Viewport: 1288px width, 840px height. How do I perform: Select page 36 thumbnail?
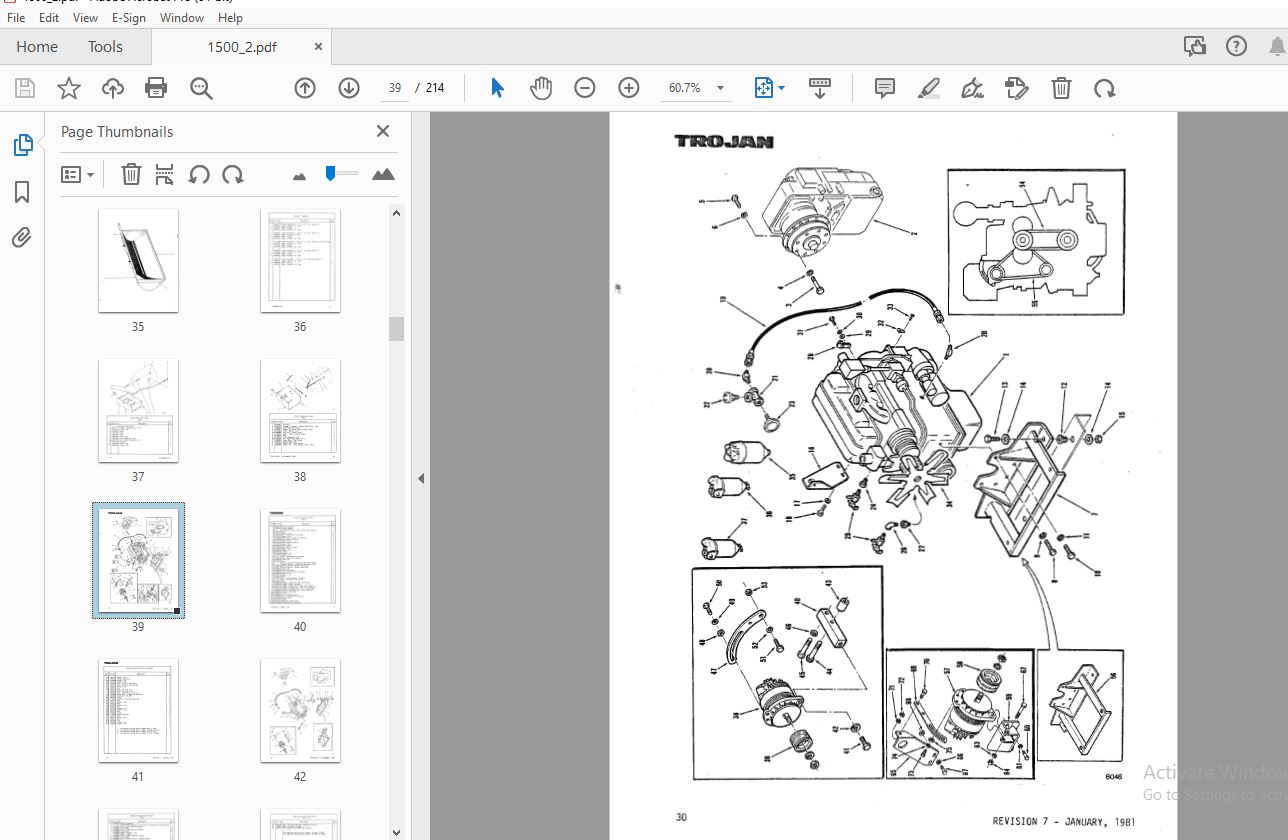(x=300, y=261)
